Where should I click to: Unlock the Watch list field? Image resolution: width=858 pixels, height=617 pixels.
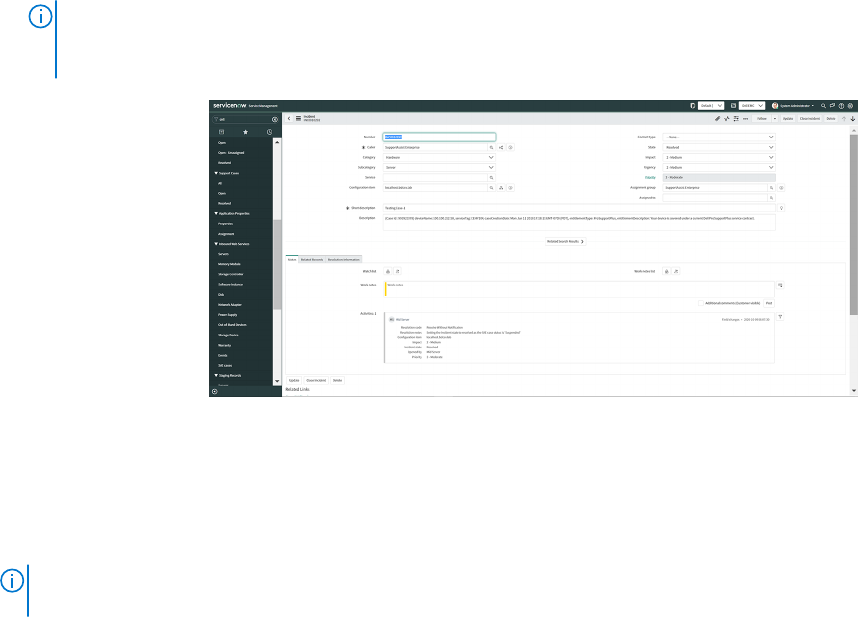click(x=388, y=271)
